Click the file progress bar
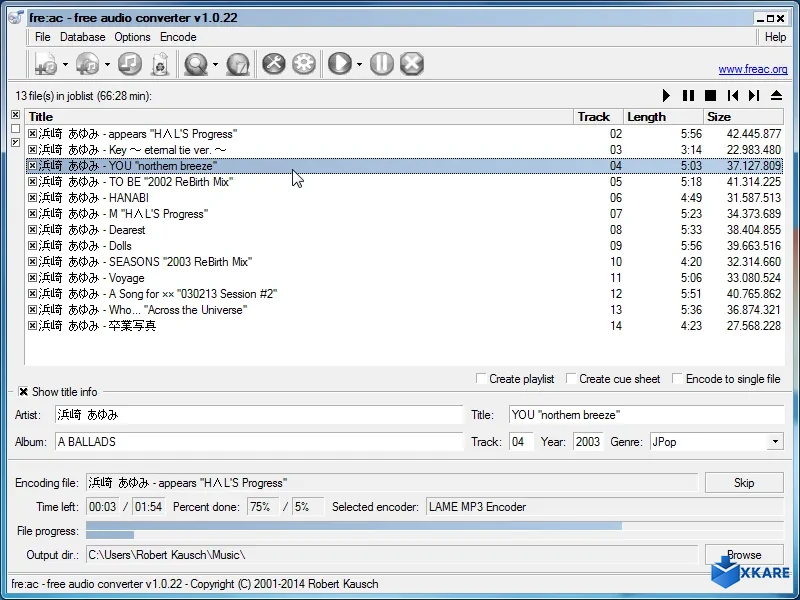 click(435, 531)
